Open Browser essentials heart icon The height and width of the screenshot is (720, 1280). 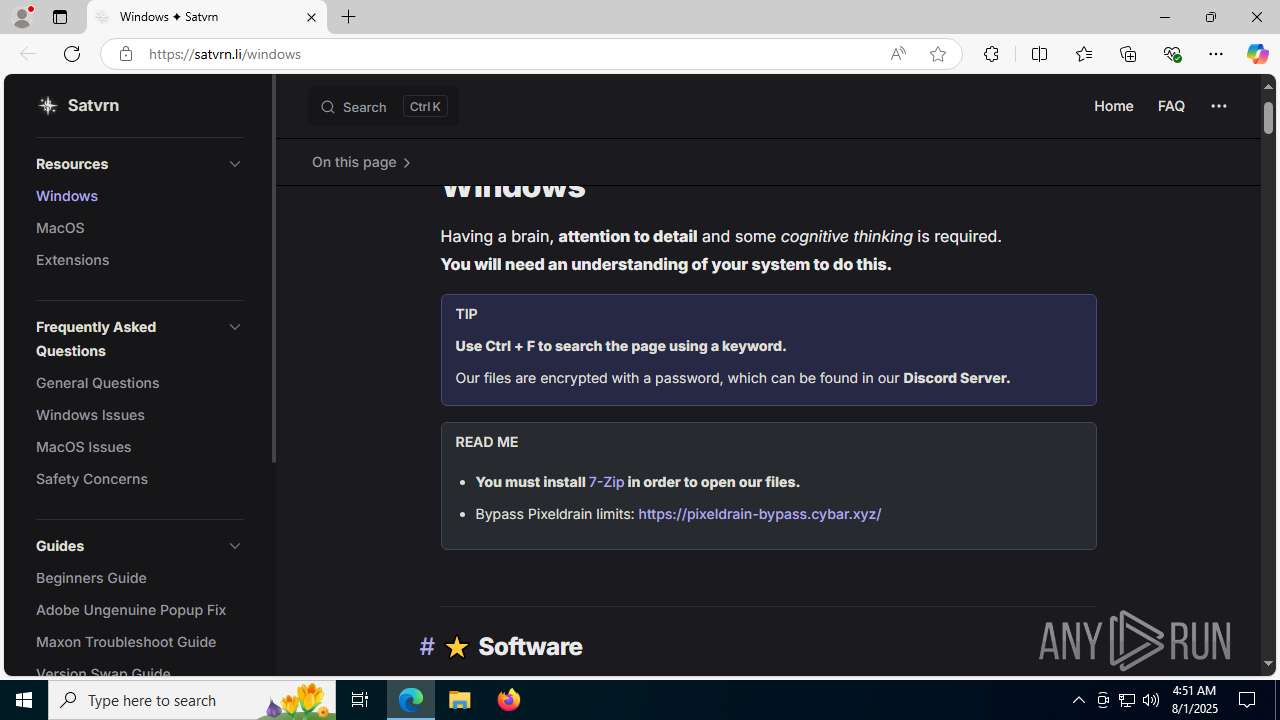(x=1172, y=54)
